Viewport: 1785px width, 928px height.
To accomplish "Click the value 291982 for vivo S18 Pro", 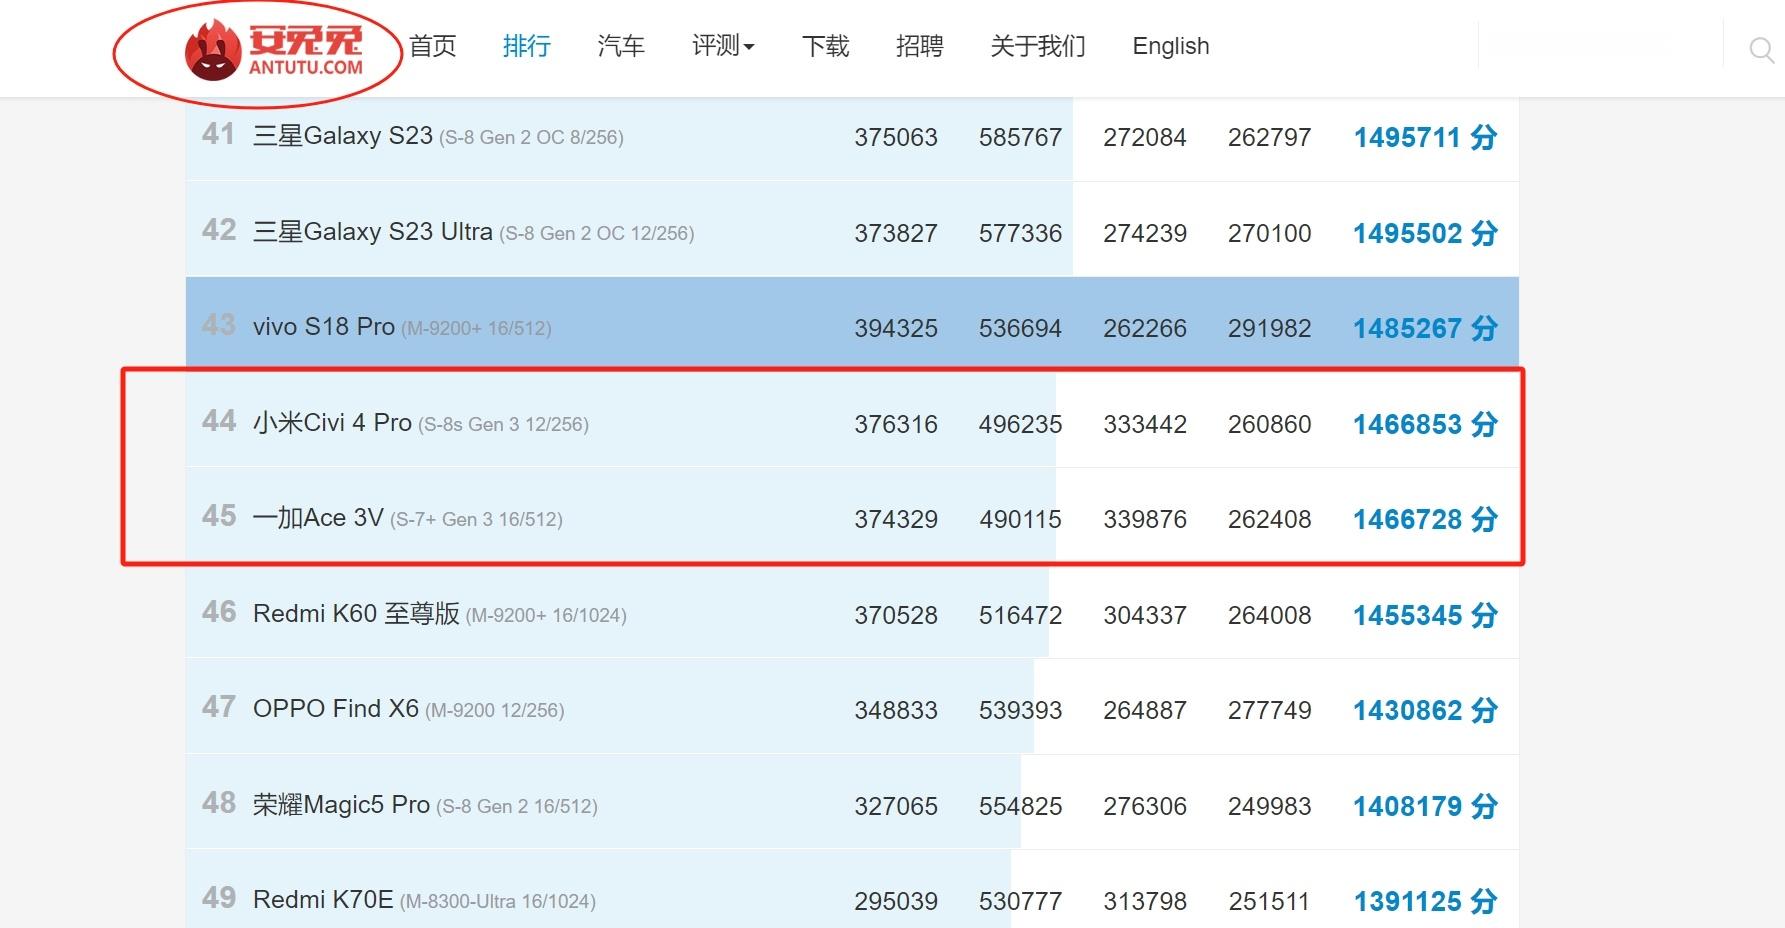I will 1270,328.
